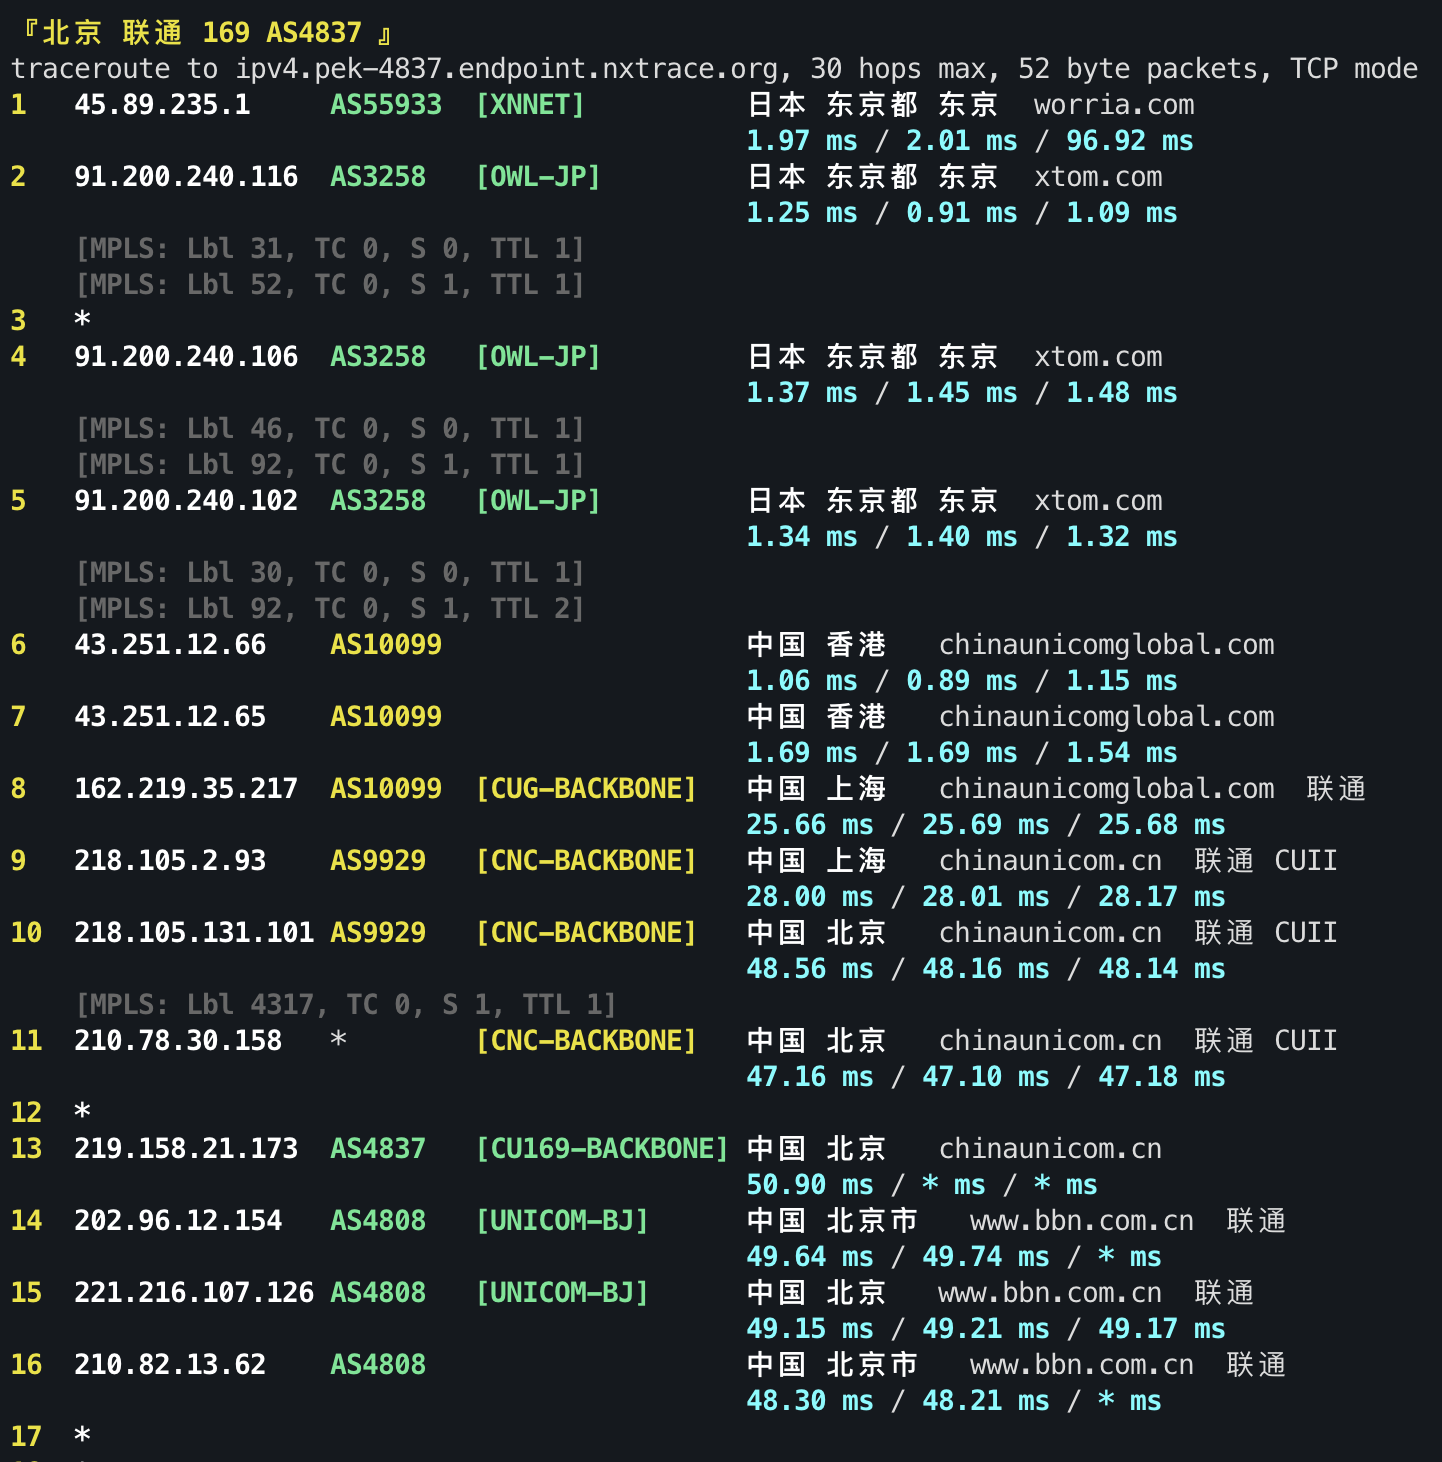Click www.bbn.com.cn domain on hop 14
This screenshot has width=1442, height=1462.
pos(1082,1220)
